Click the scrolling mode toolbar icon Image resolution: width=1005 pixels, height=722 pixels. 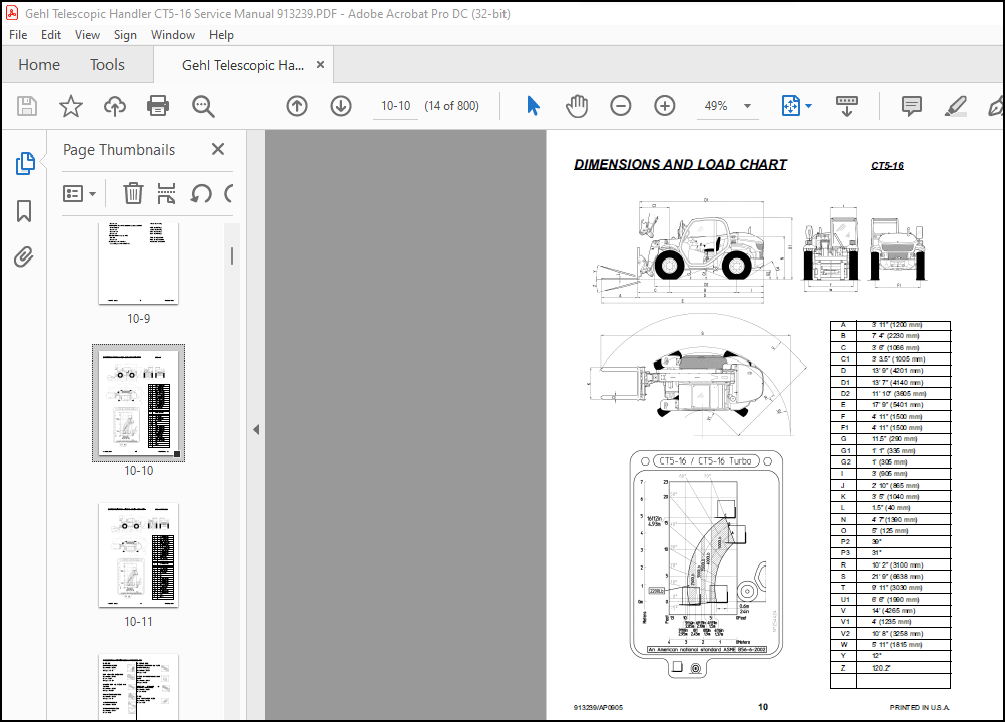coord(847,106)
